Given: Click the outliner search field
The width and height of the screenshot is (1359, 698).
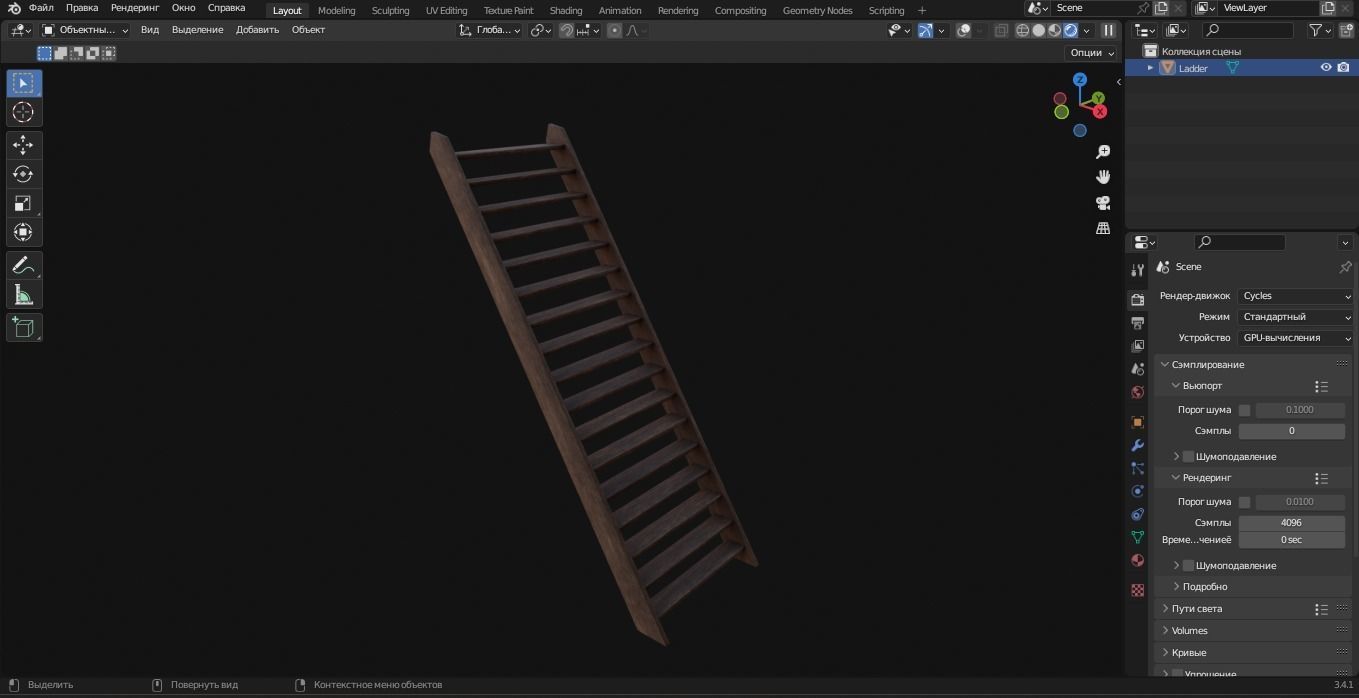Looking at the screenshot, I should [1248, 30].
